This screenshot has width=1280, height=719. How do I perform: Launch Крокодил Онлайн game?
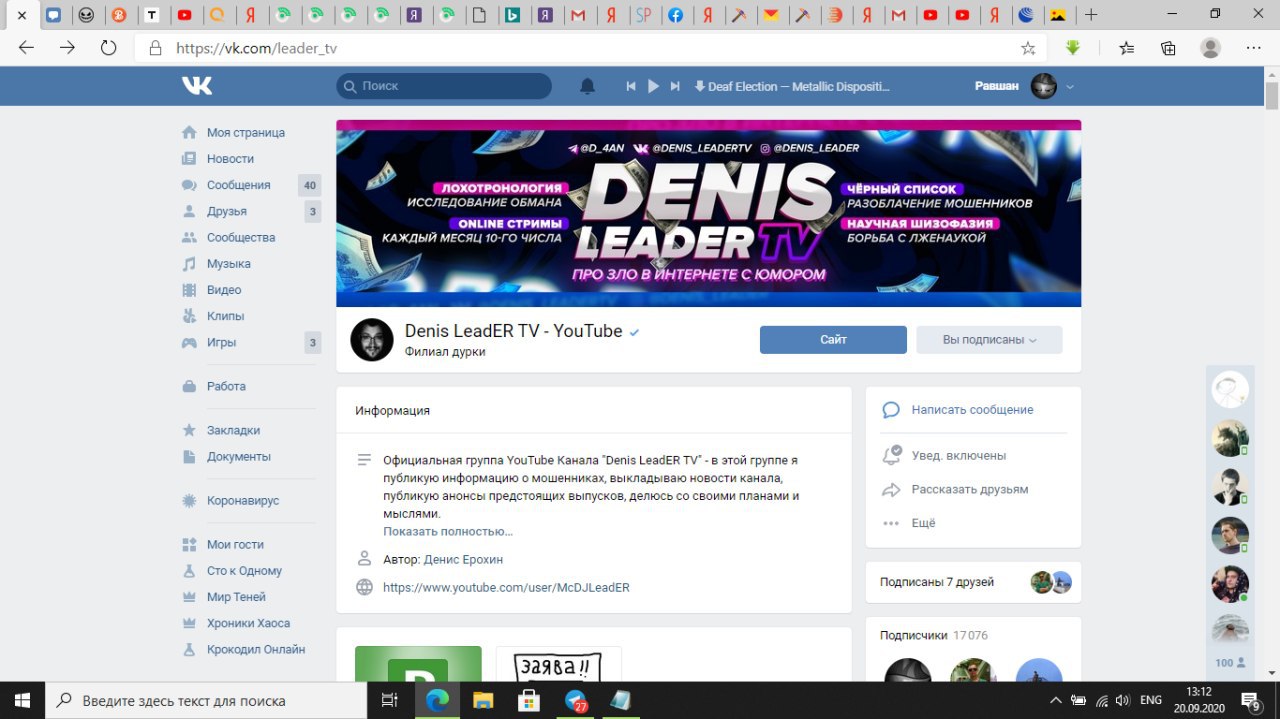point(256,649)
